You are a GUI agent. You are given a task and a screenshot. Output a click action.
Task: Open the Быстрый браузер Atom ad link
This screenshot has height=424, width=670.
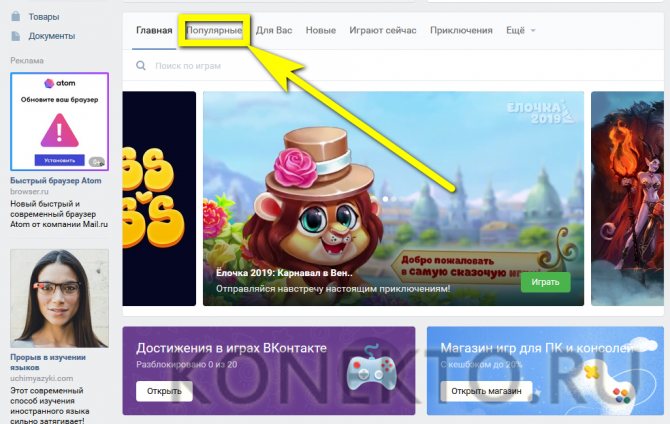pos(56,181)
